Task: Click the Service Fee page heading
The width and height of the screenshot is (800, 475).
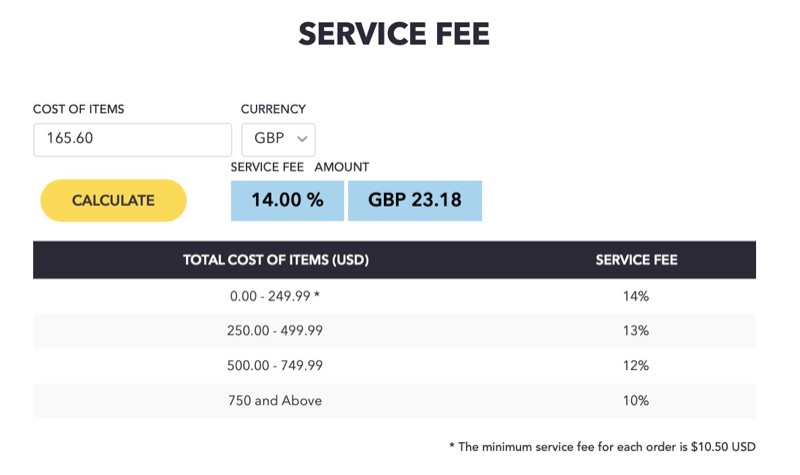Action: pyautogui.click(x=394, y=34)
